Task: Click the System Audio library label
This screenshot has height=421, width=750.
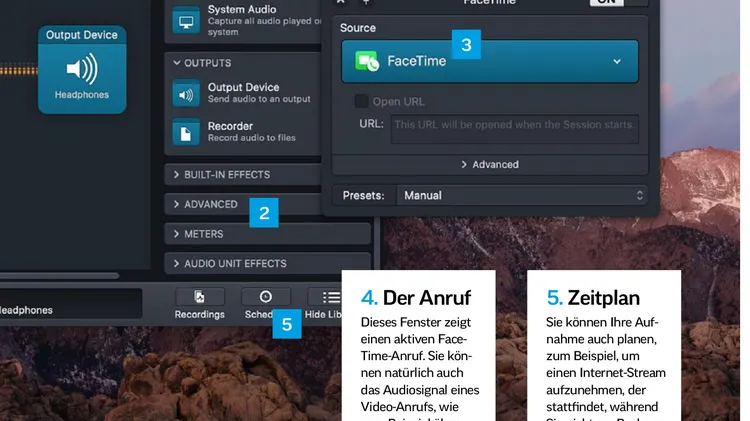Action: (242, 10)
